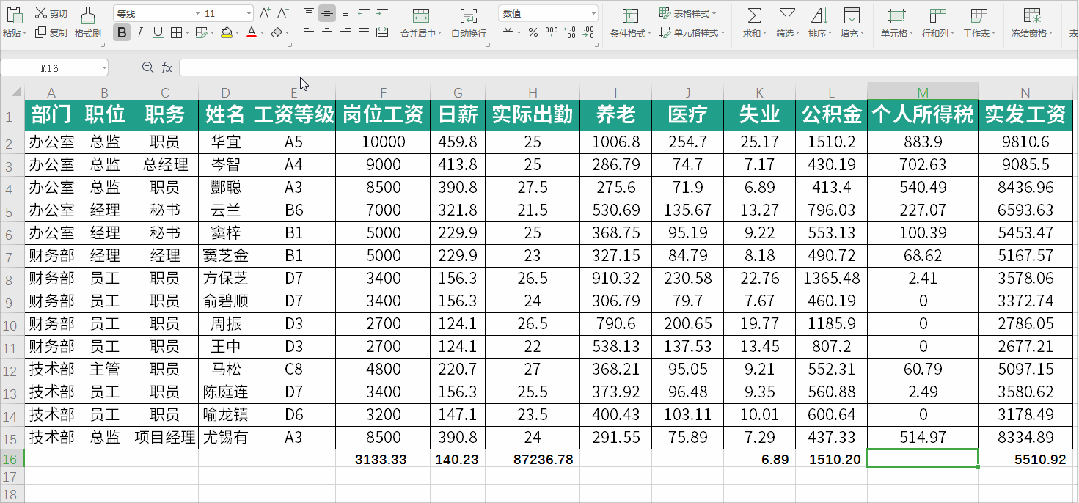Click the Auto Wrap (自动换行) button

[469, 23]
